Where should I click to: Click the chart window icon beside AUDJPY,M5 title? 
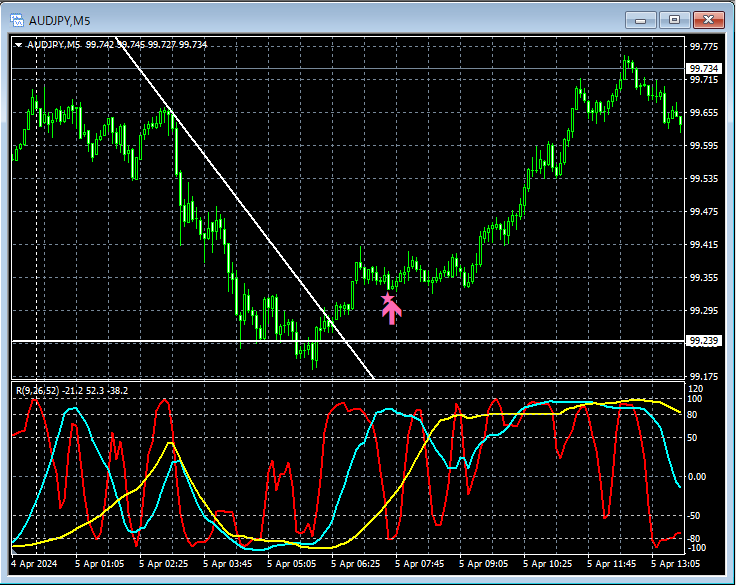(17, 20)
